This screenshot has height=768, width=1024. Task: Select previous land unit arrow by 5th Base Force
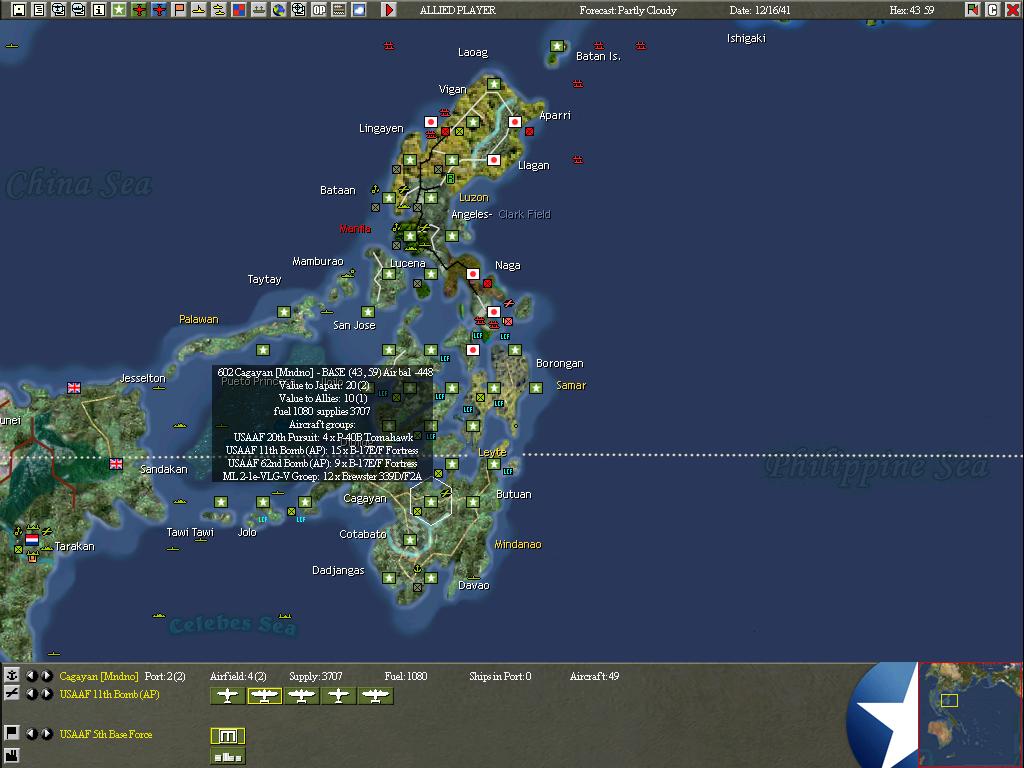tap(31, 733)
